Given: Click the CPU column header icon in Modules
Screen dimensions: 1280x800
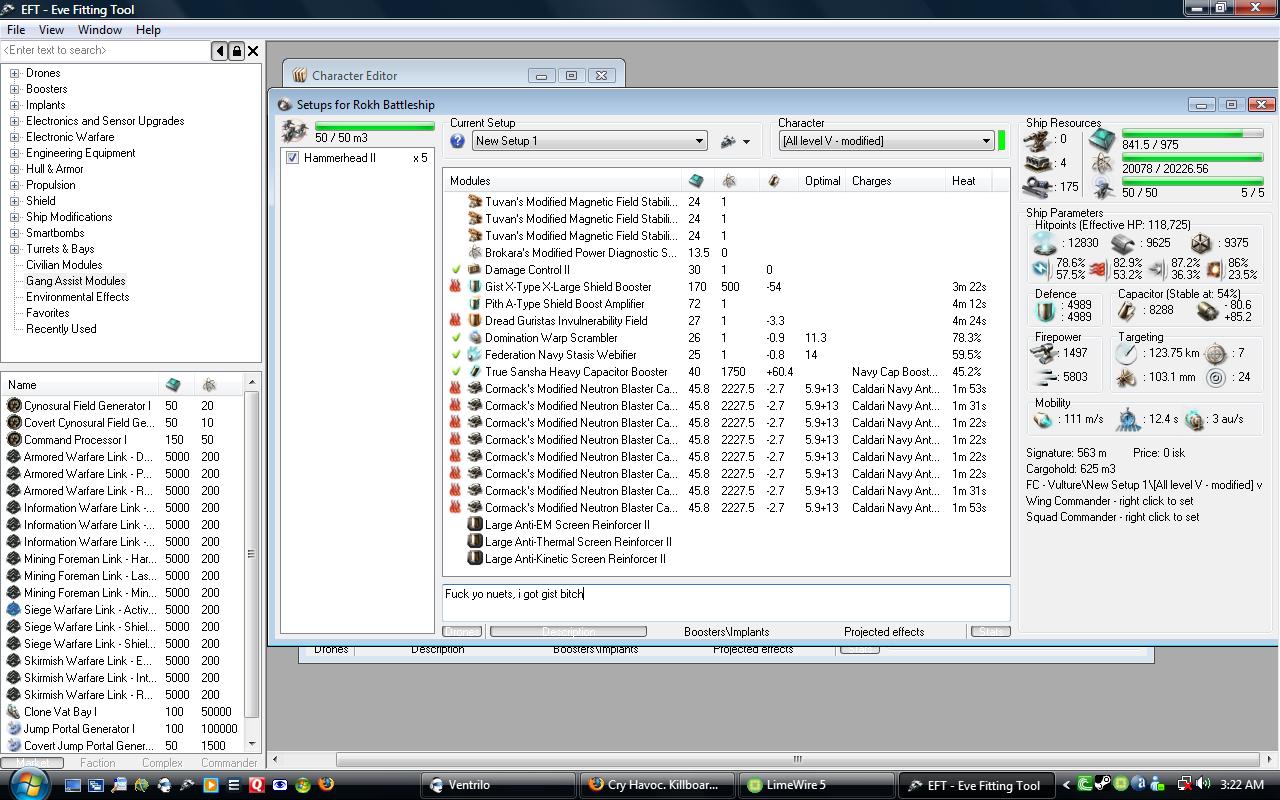Looking at the screenshot, I should (696, 181).
